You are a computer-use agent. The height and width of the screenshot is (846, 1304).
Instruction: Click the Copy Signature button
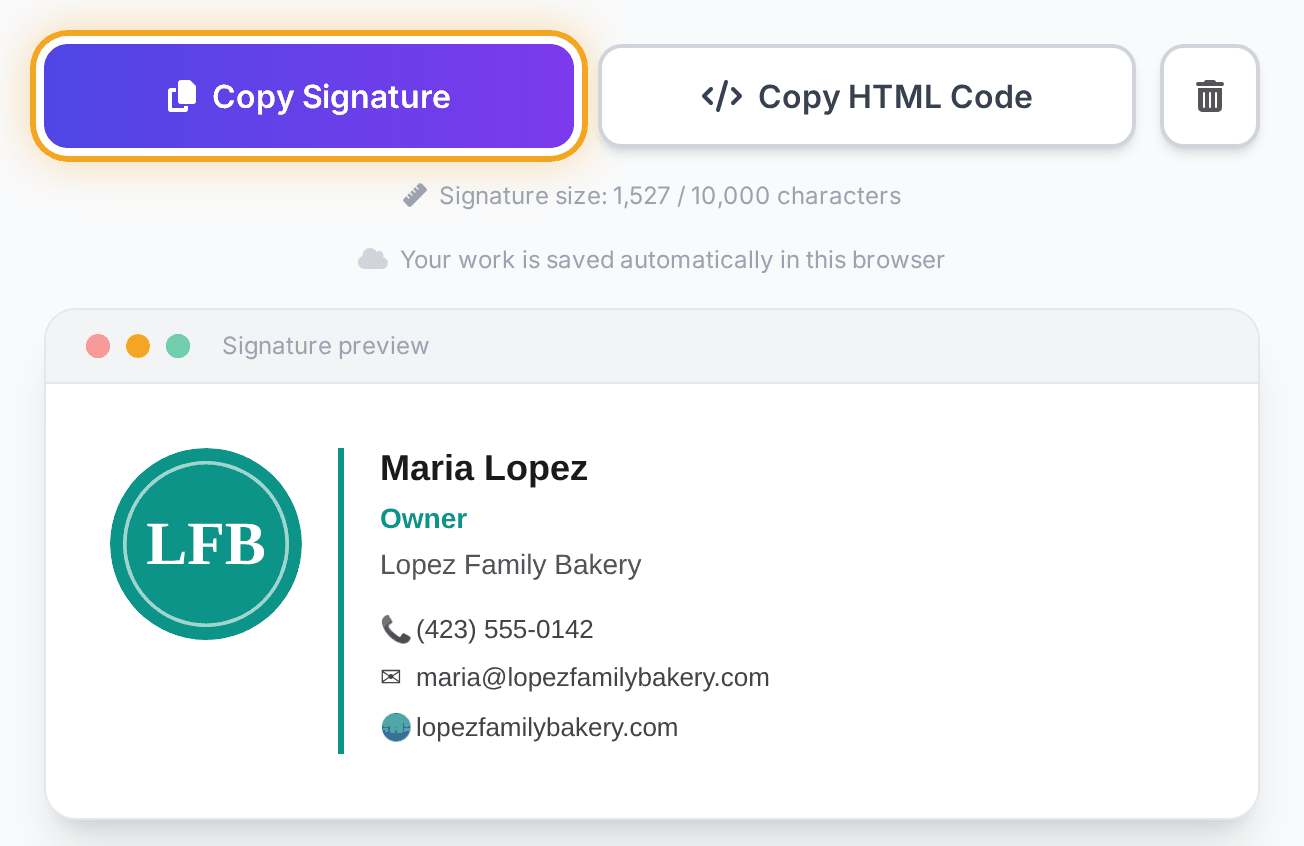tap(309, 96)
